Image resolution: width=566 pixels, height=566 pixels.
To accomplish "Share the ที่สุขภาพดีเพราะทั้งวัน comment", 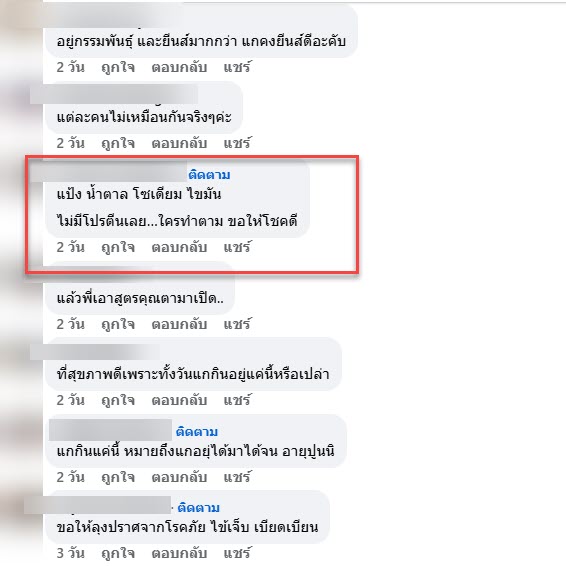I will click(x=237, y=400).
